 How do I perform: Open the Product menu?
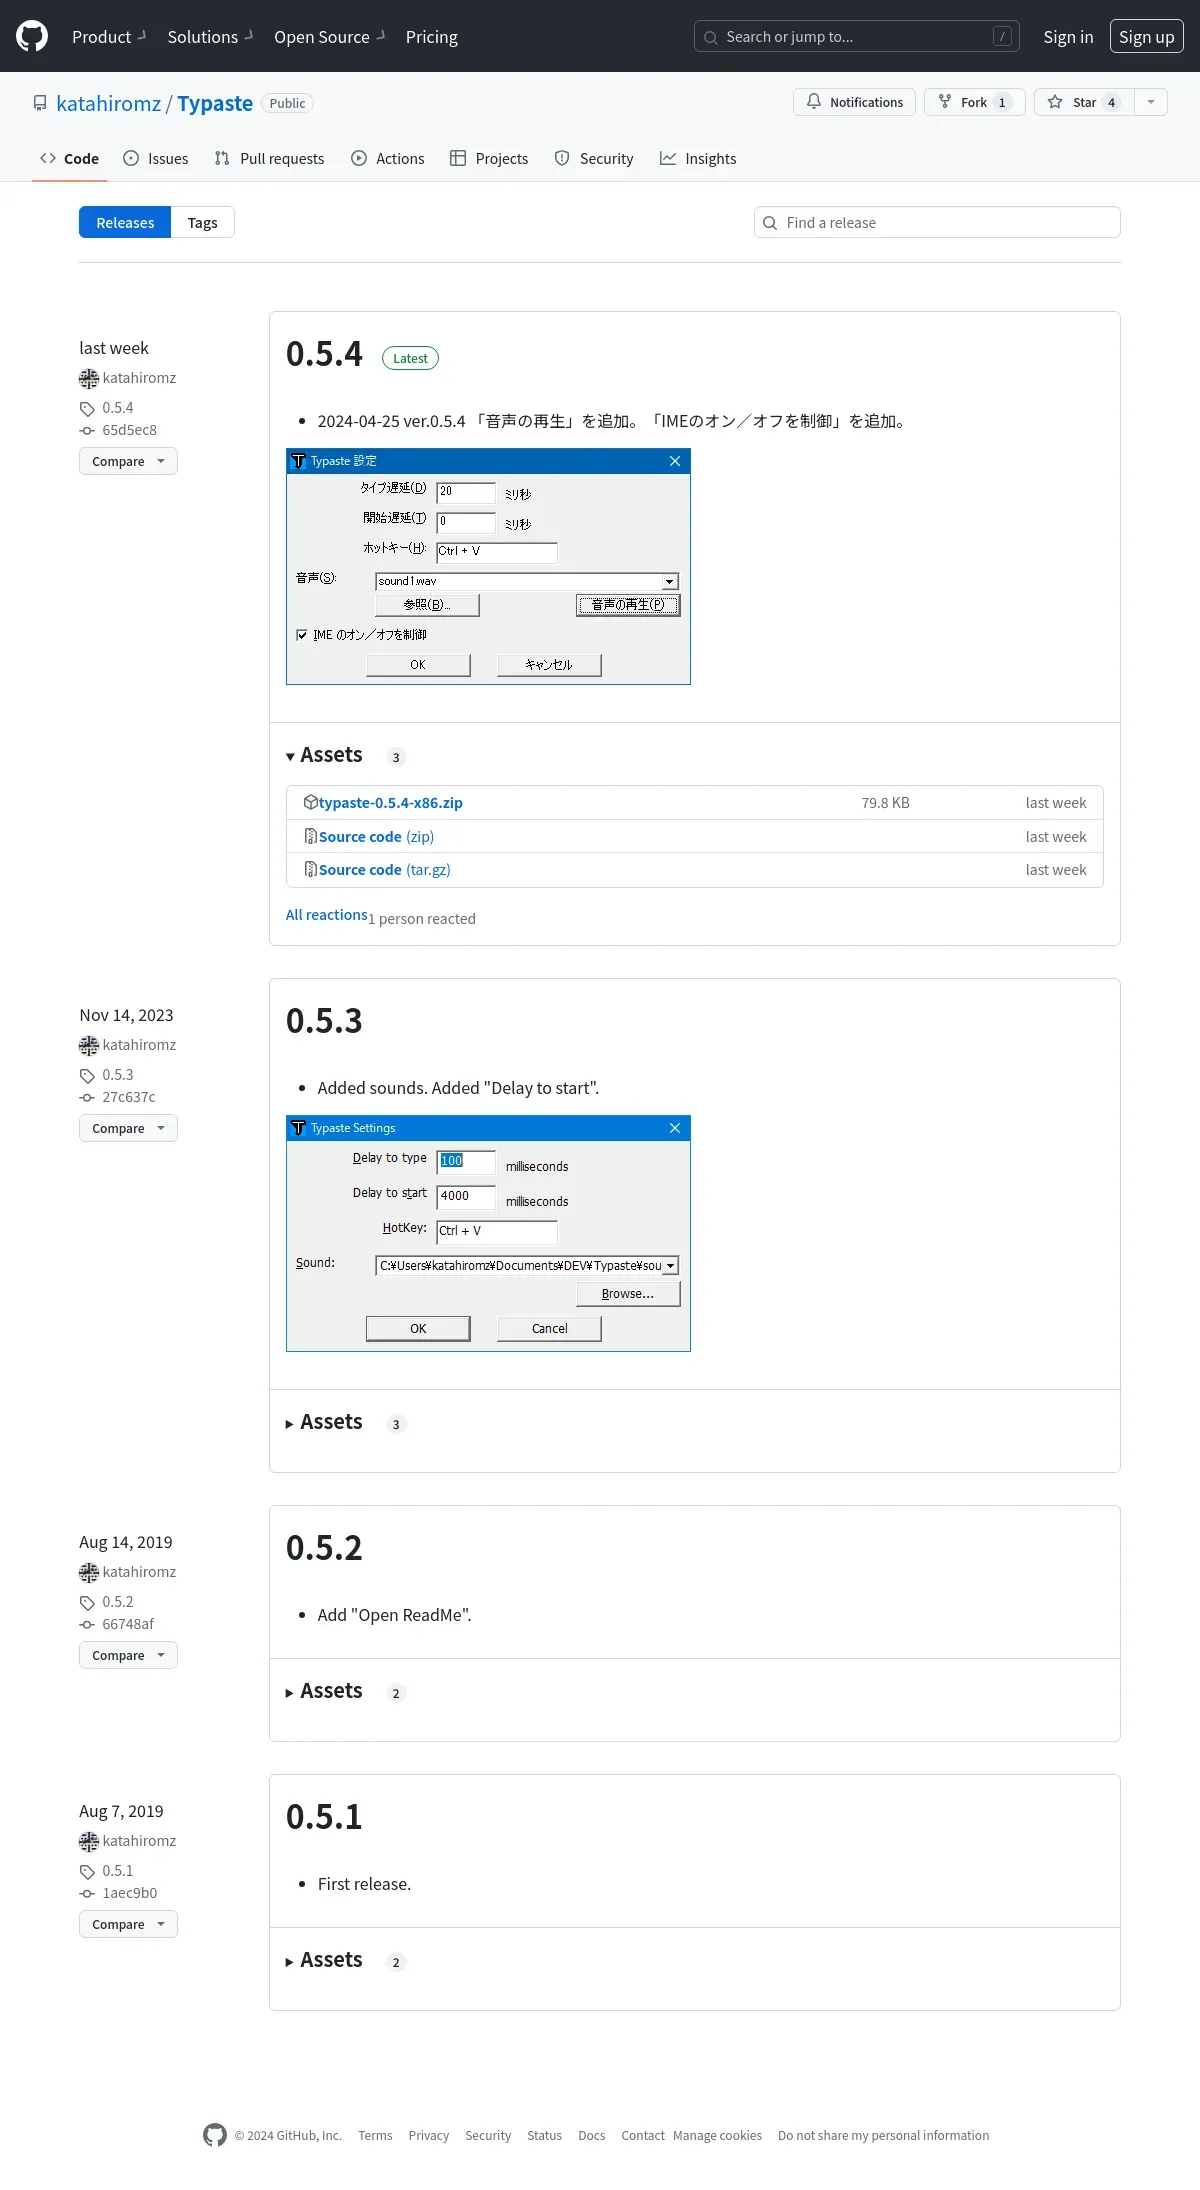point(109,37)
